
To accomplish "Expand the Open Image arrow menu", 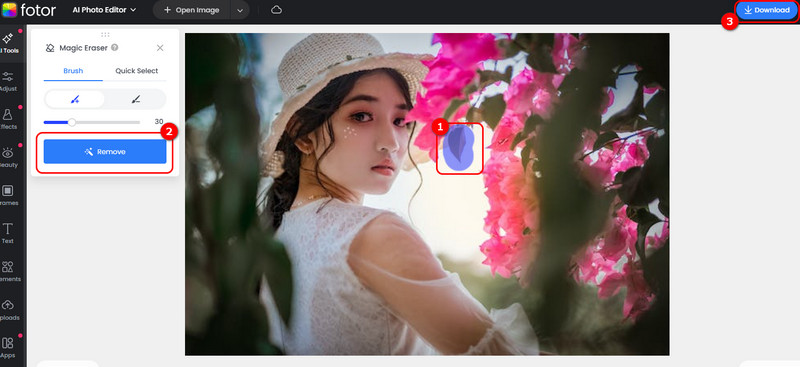I will tap(240, 10).
